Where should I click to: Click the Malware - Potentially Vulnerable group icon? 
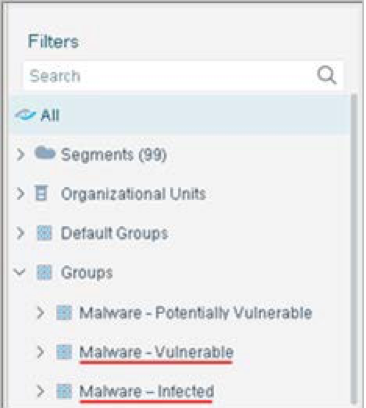click(x=64, y=313)
